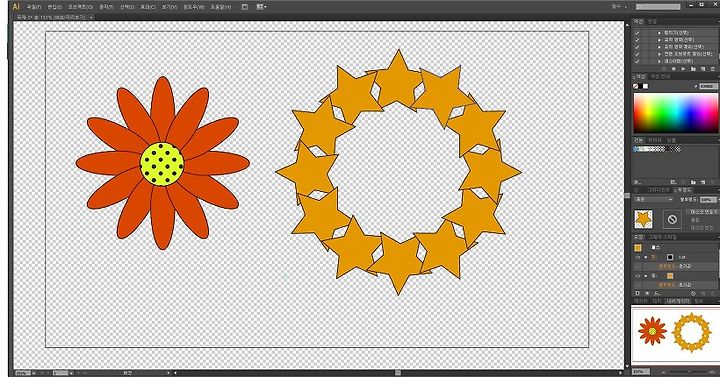
Task: Open the Go to Bridge icon in top bar
Action: pyautogui.click(x=245, y=7)
